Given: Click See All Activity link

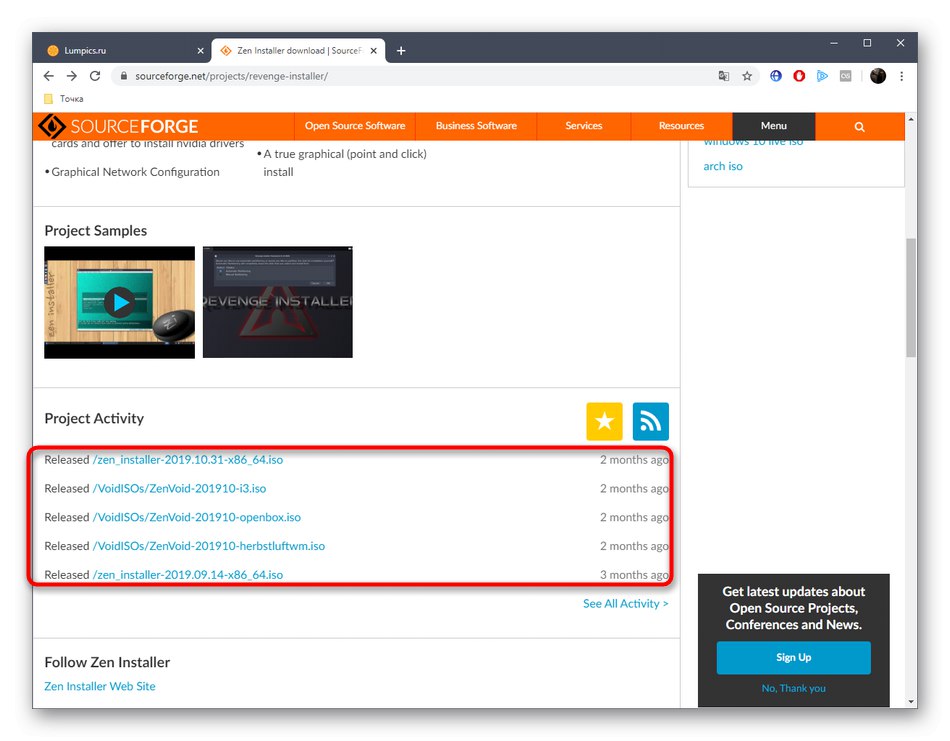Looking at the screenshot, I should coord(626,603).
